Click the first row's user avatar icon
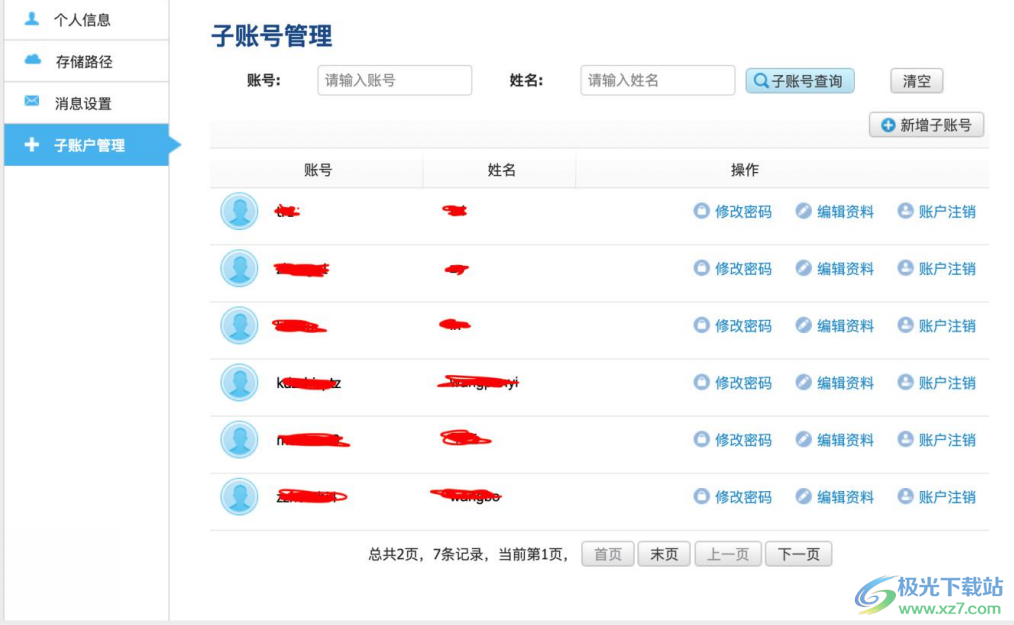The width and height of the screenshot is (1014, 625). 239,211
